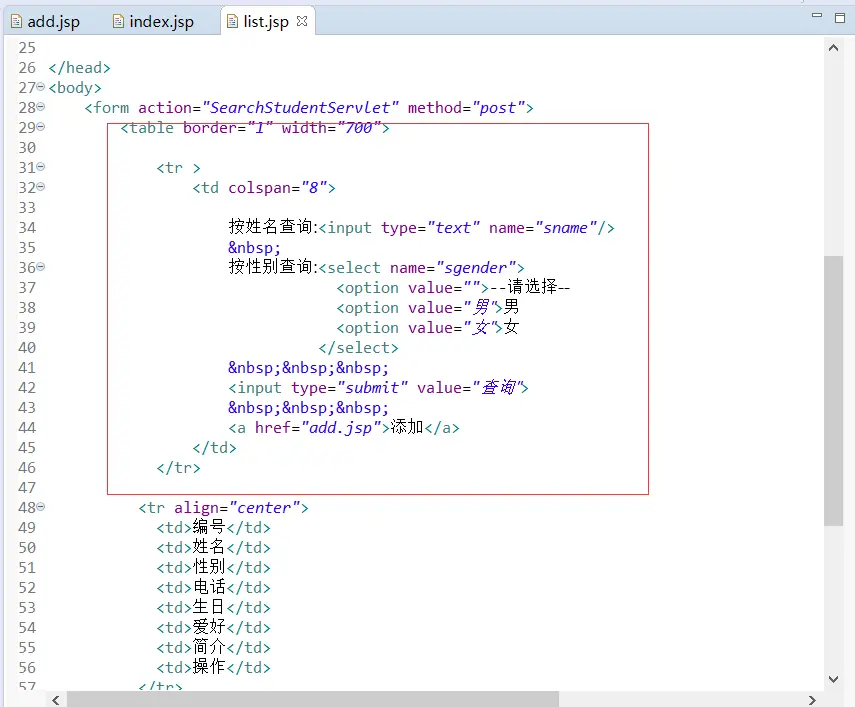Click the list.jsp file icon
Viewport: 855px width, 707px height.
point(232,21)
